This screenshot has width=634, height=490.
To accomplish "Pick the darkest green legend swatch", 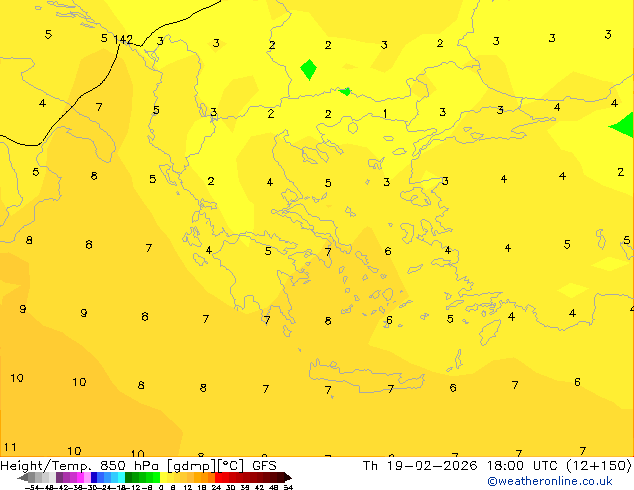I will [x=129, y=478].
